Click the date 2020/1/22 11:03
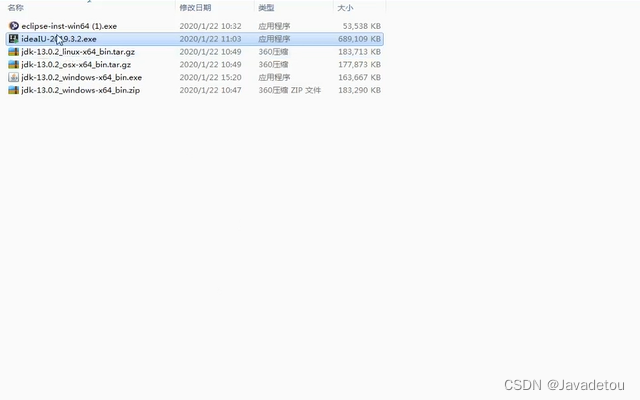Screen dimensions: 640x400 coord(210,39)
